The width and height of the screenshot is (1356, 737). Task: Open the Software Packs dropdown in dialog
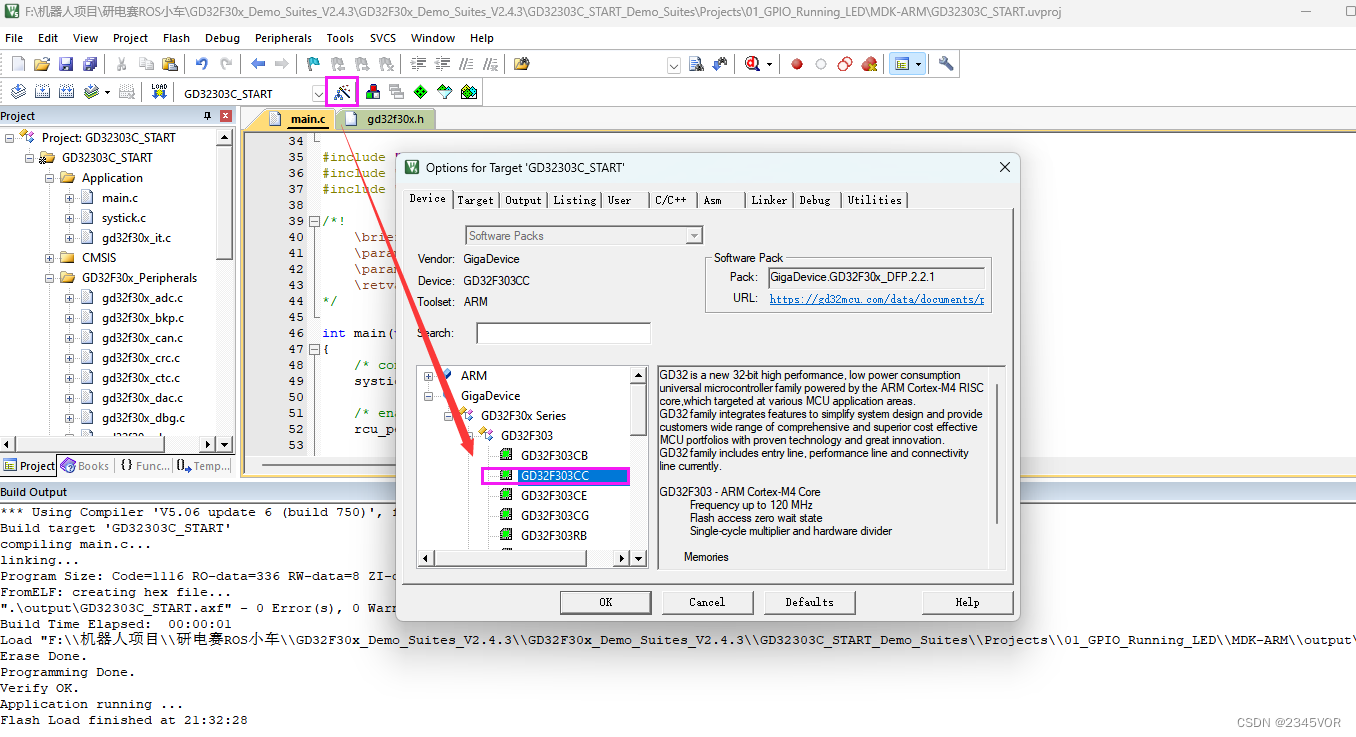point(694,236)
